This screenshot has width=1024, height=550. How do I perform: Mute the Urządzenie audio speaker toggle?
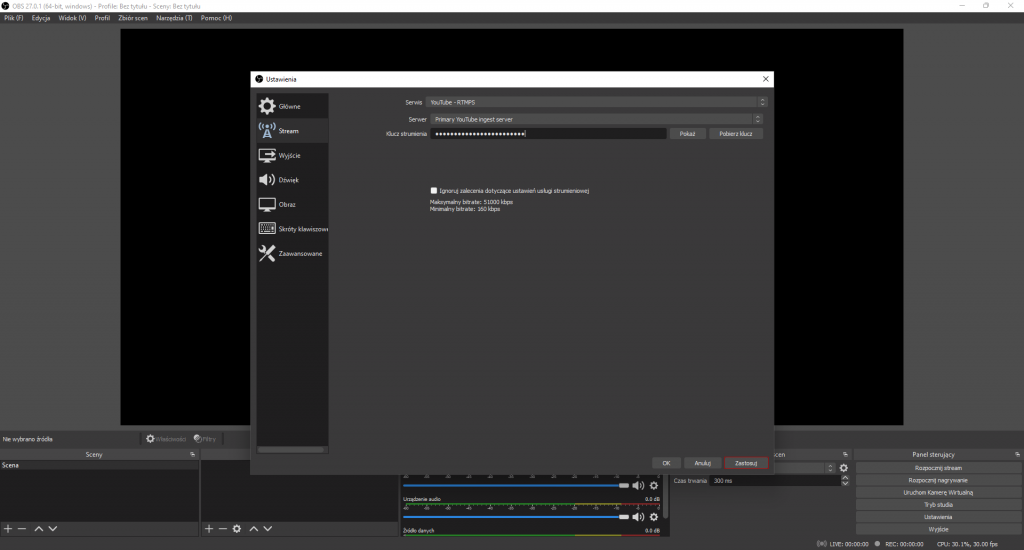tap(638, 517)
